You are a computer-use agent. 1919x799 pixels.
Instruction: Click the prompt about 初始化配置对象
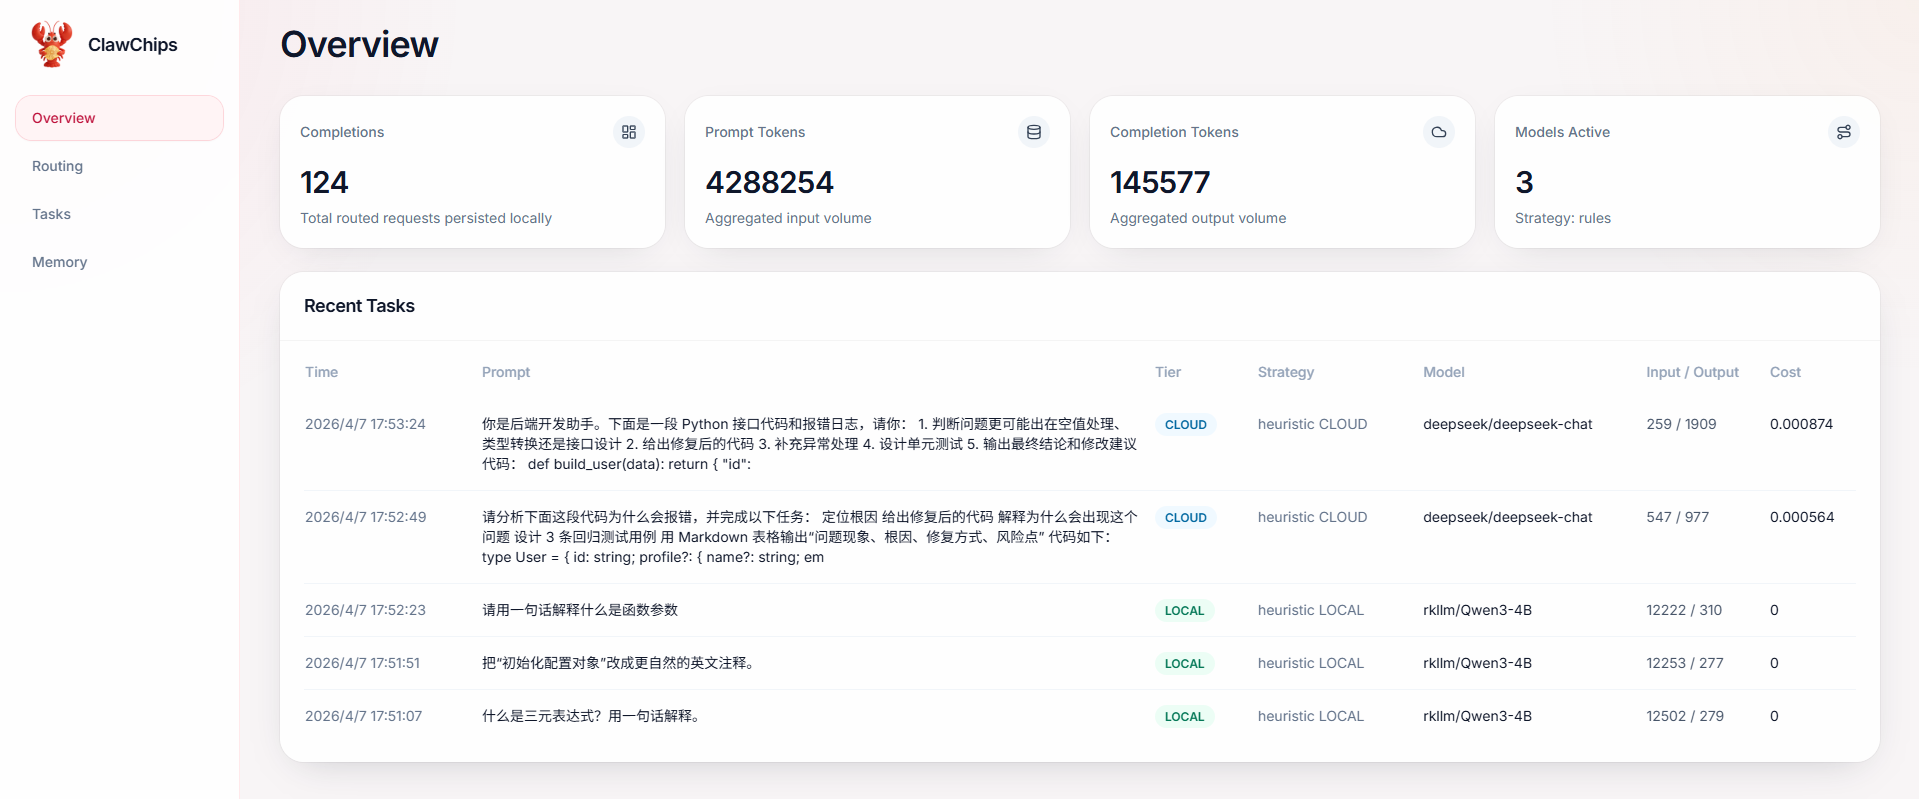click(x=618, y=663)
